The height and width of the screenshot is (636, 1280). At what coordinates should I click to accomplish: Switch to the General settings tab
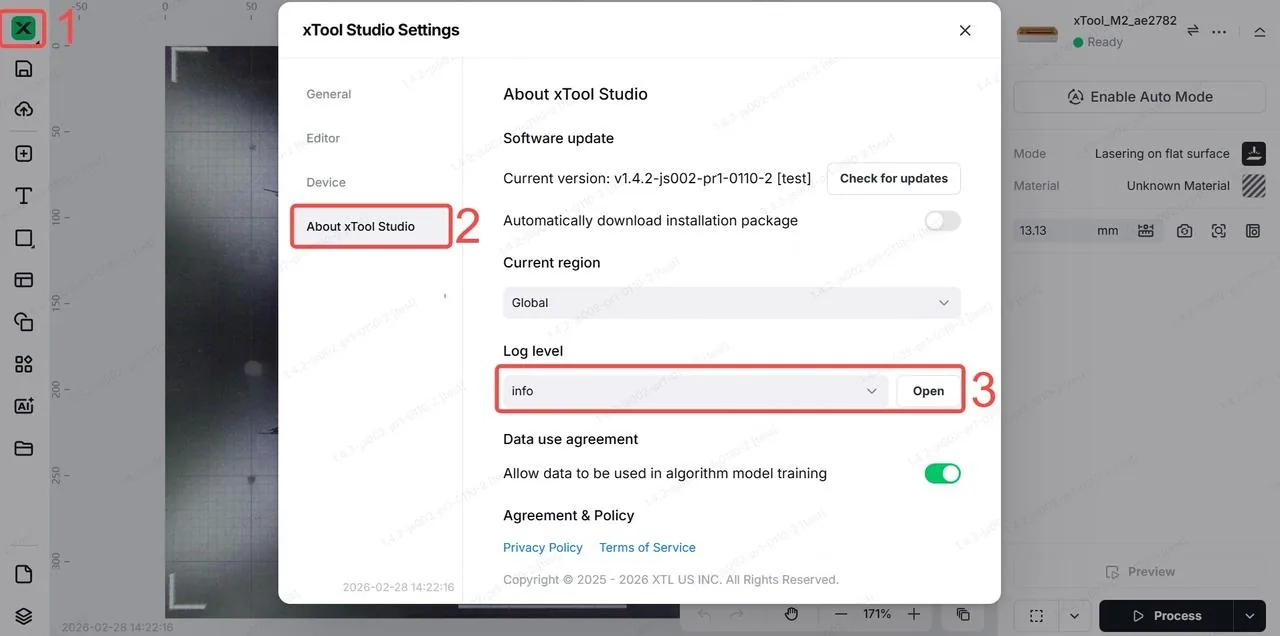tap(329, 94)
